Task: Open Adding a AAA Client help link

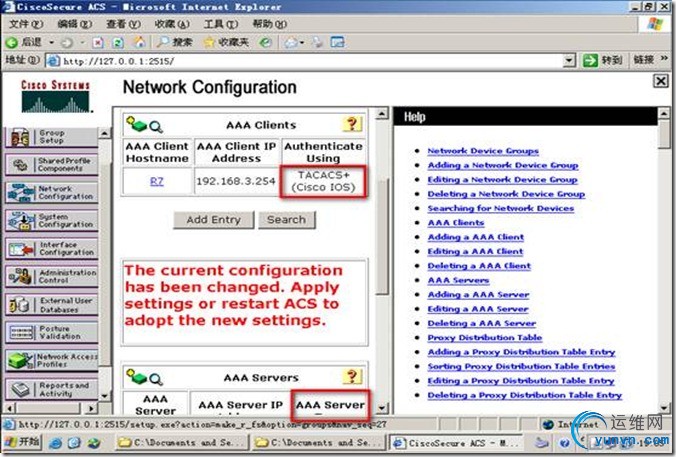Action: [x=476, y=237]
